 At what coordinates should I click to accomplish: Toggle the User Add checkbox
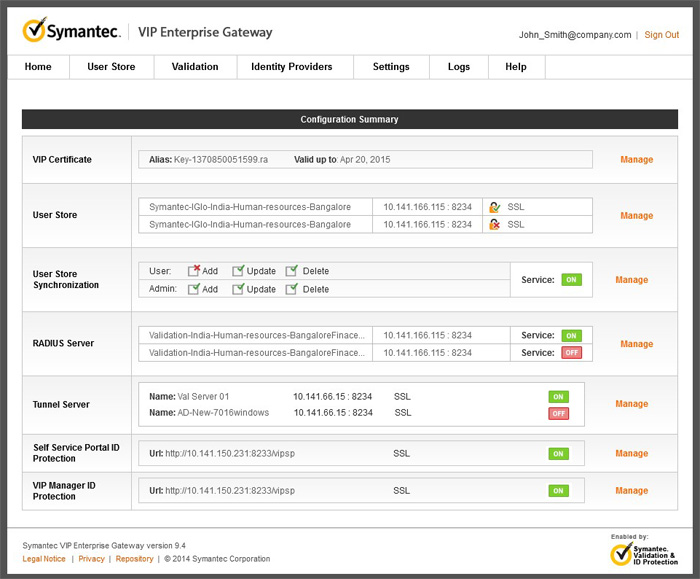point(194,271)
